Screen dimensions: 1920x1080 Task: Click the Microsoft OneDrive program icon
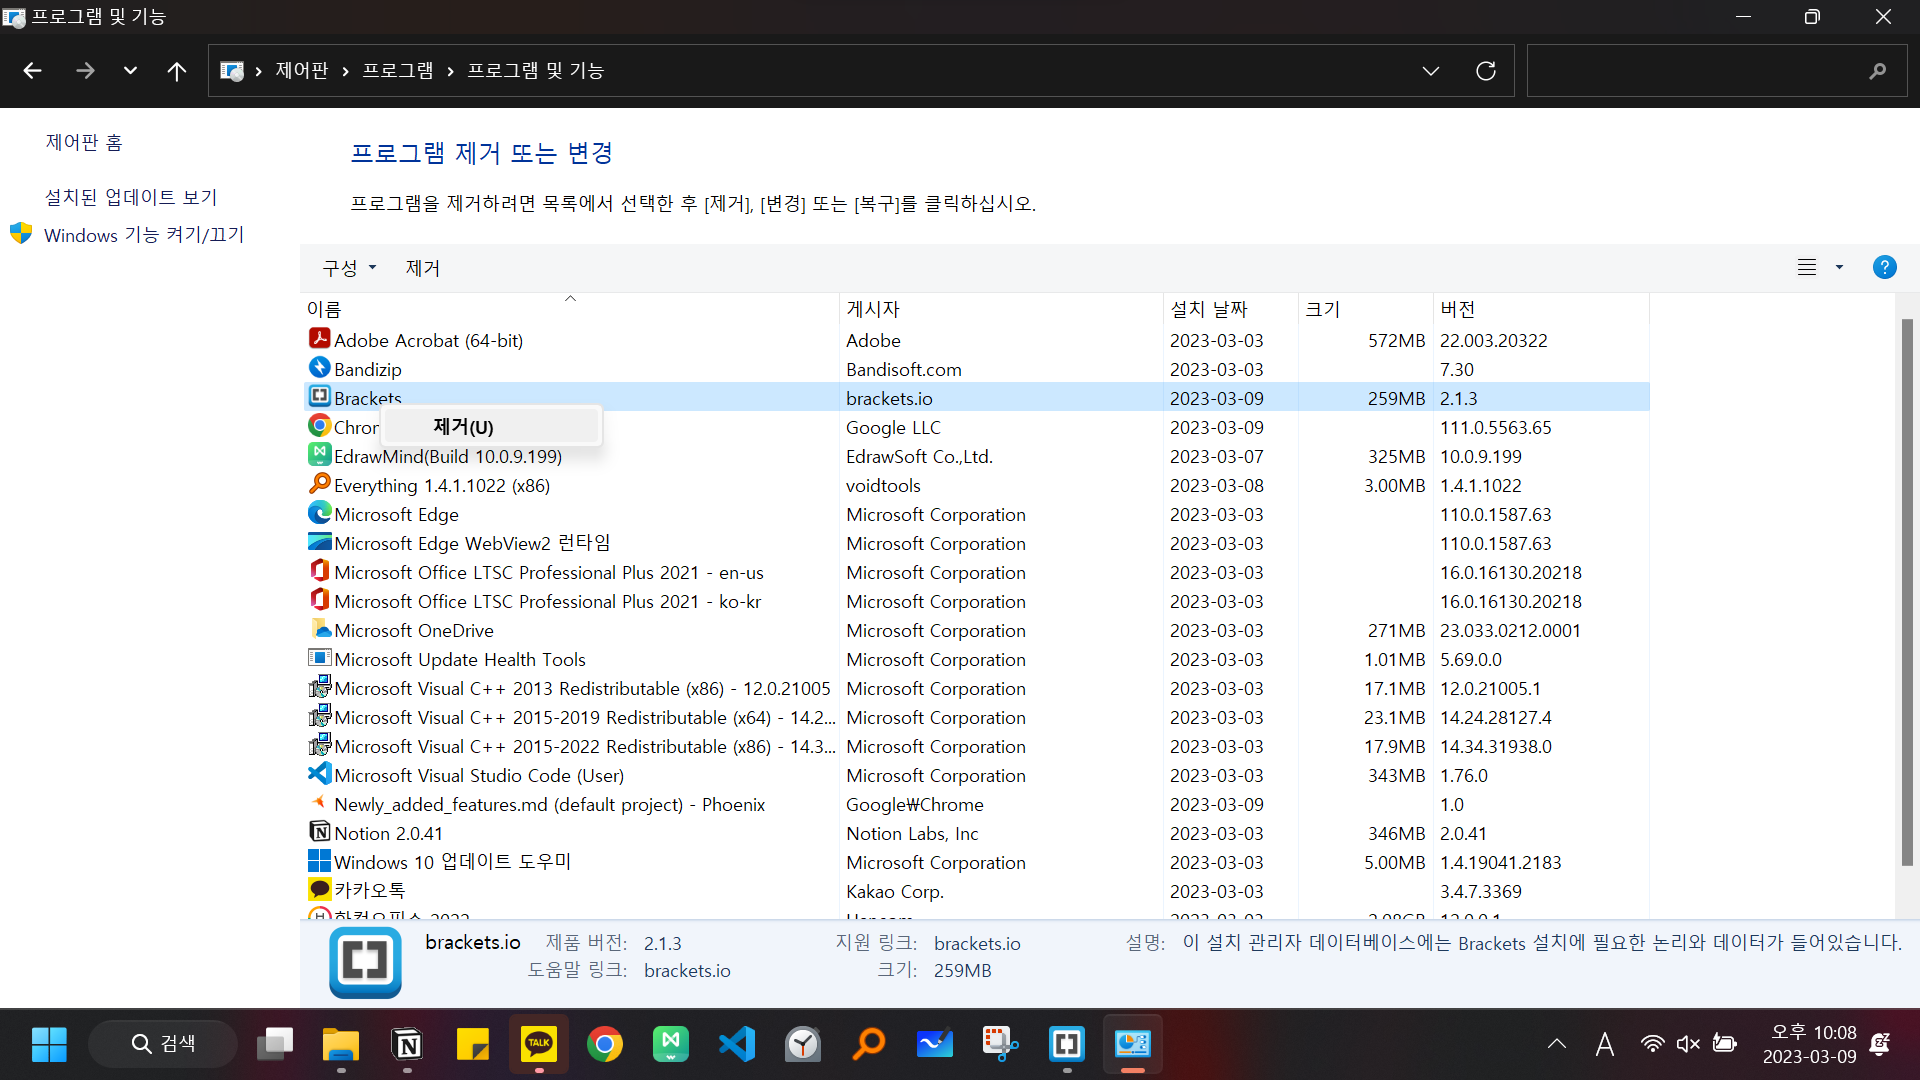point(319,629)
